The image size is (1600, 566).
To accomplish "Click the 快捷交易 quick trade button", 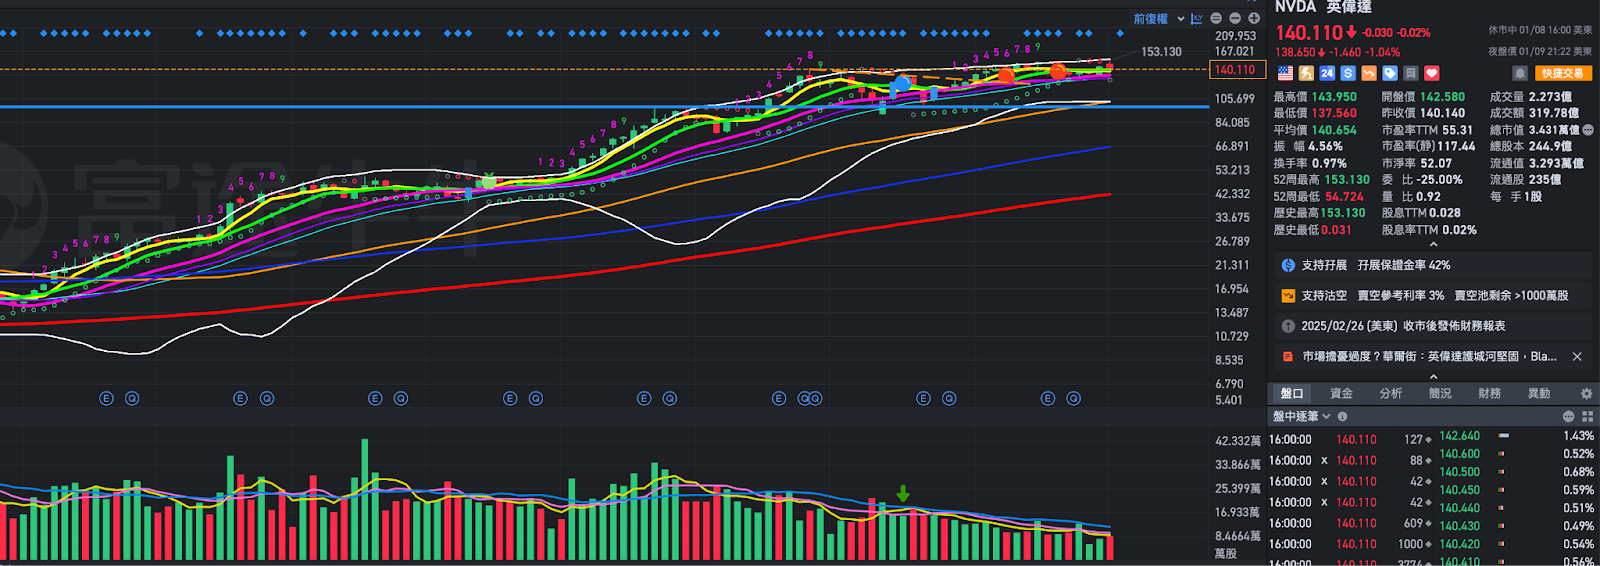I will [x=1562, y=73].
